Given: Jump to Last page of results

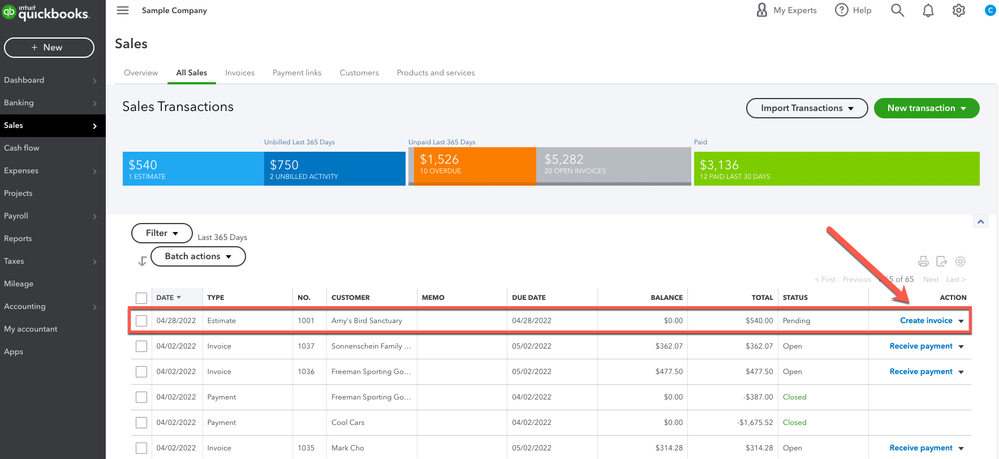Looking at the screenshot, I should point(956,279).
